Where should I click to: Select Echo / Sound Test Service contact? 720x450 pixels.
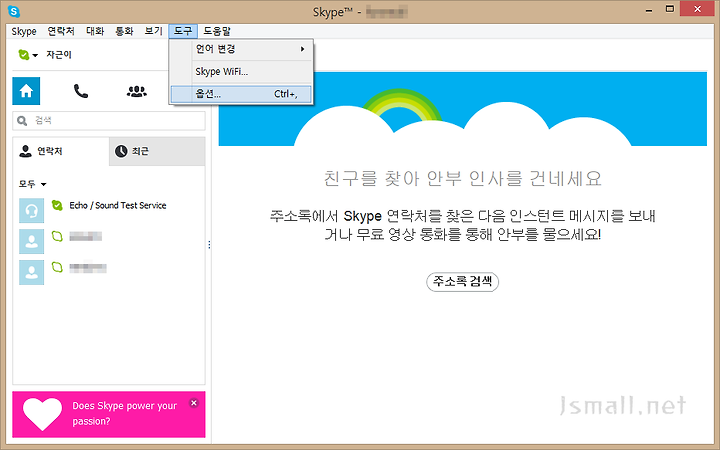pos(109,210)
